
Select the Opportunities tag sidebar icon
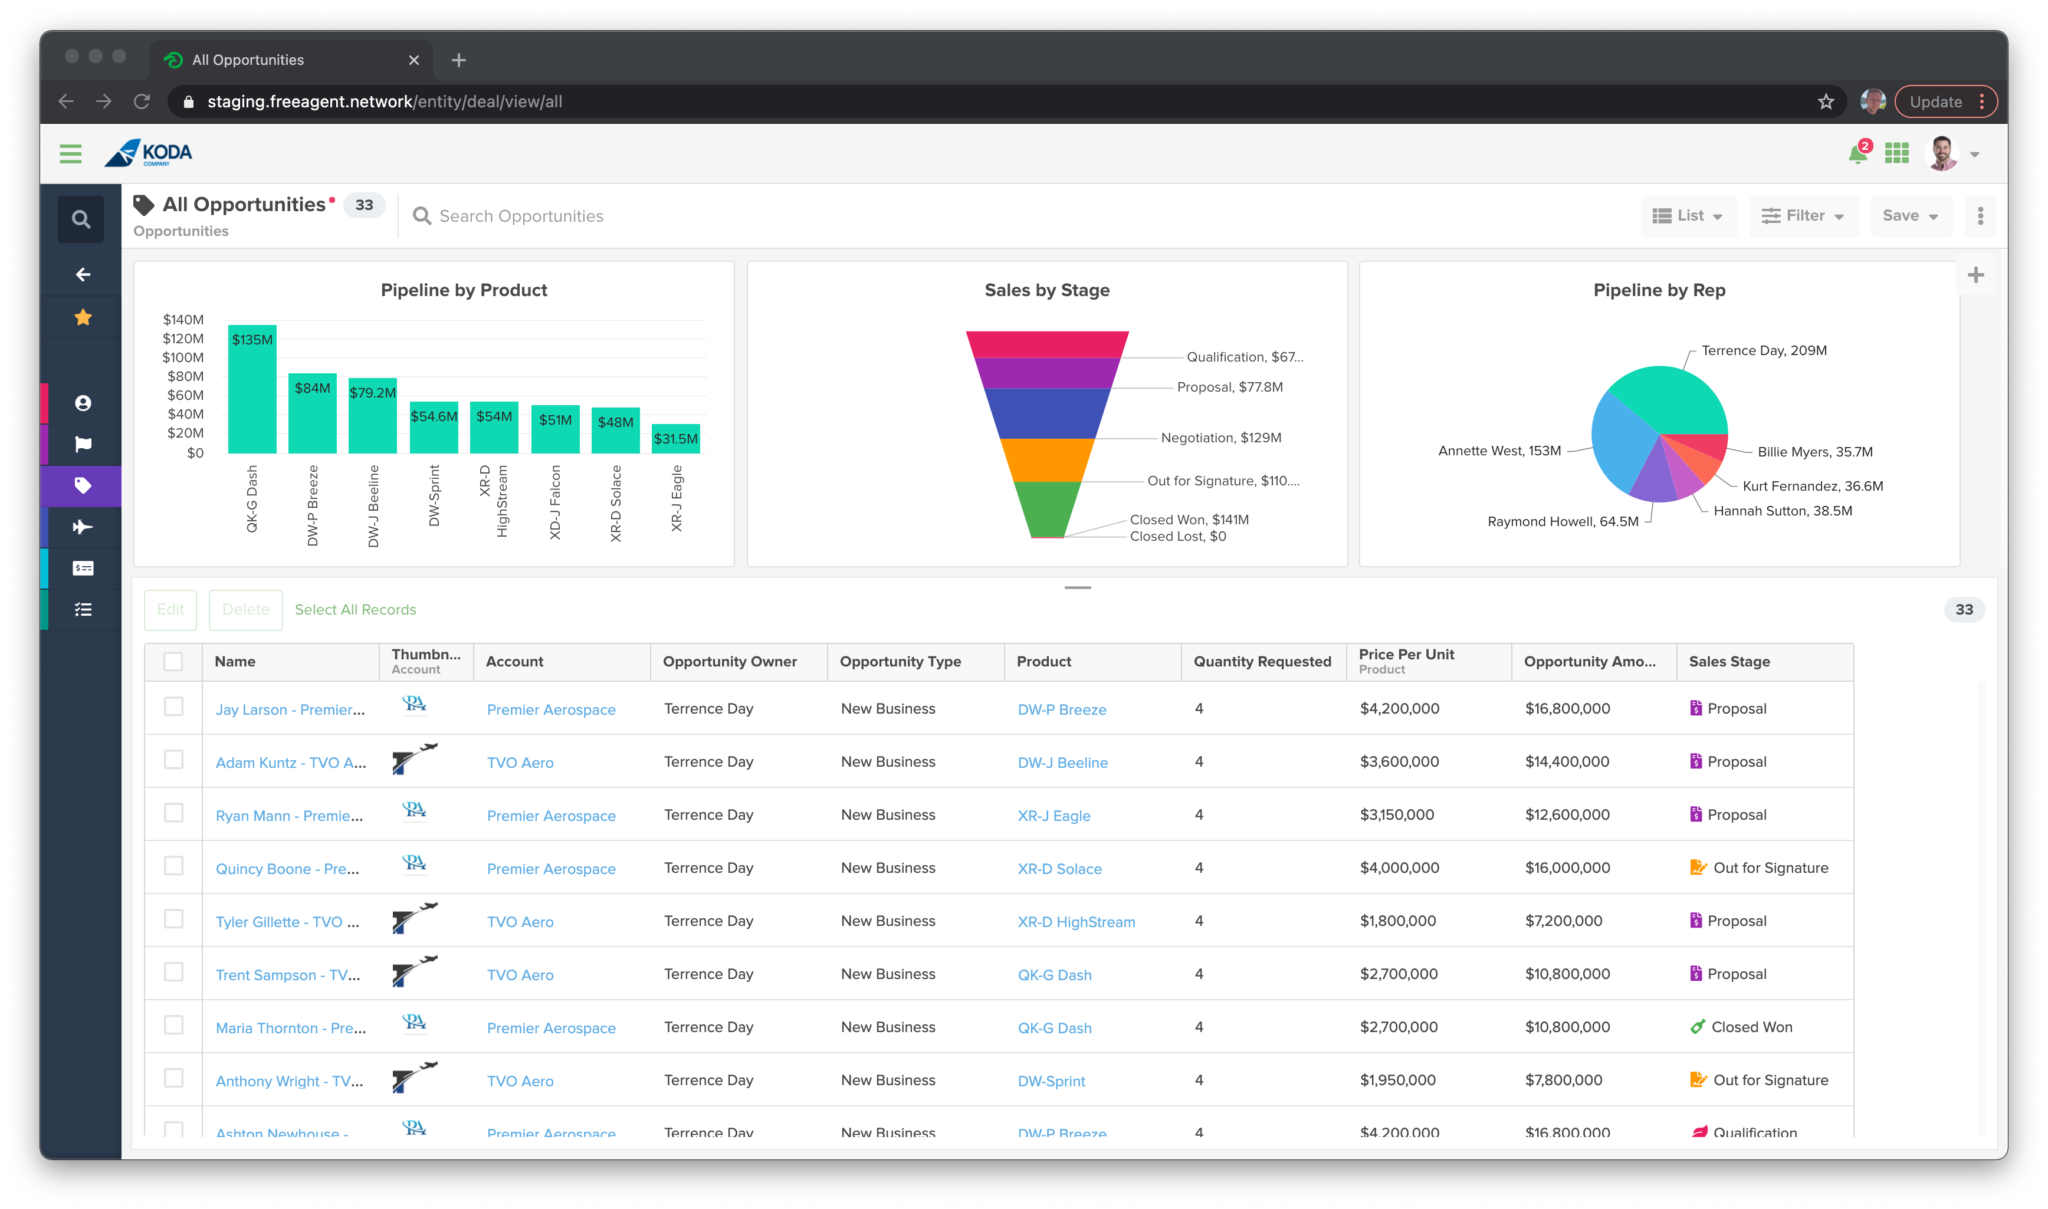83,486
